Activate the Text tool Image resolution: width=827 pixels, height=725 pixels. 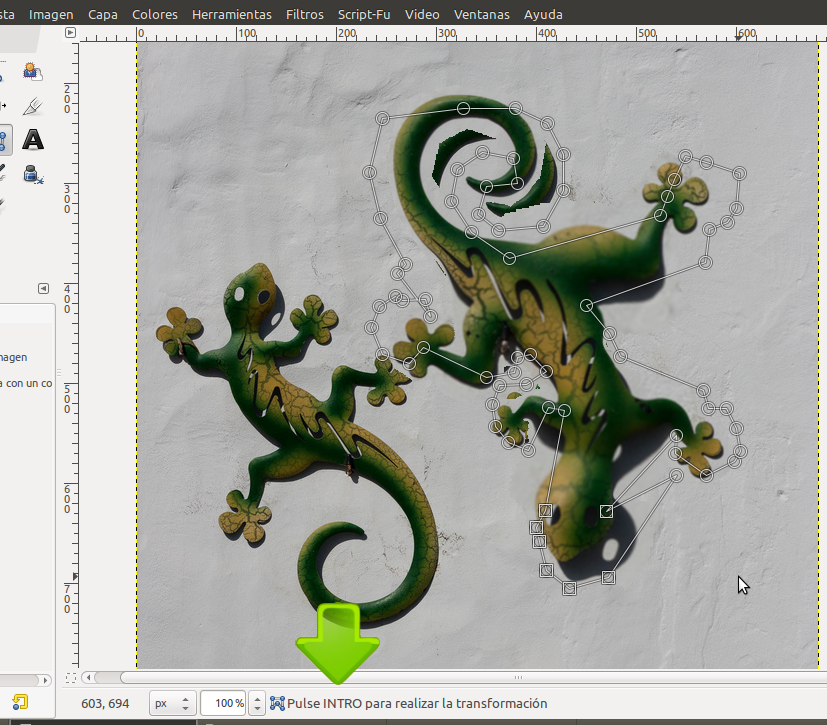click(33, 139)
